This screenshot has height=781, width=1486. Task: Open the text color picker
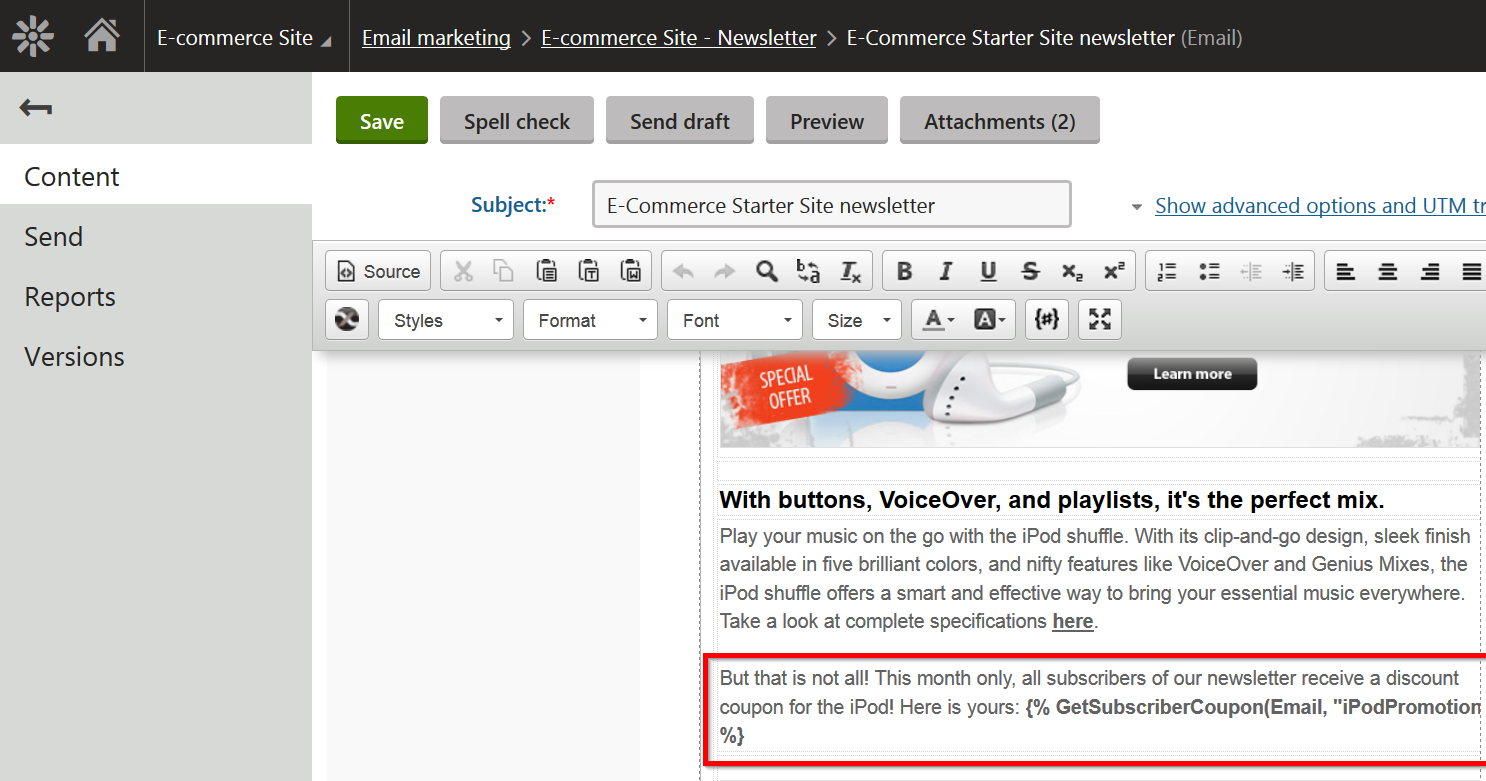pyautogui.click(x=938, y=320)
